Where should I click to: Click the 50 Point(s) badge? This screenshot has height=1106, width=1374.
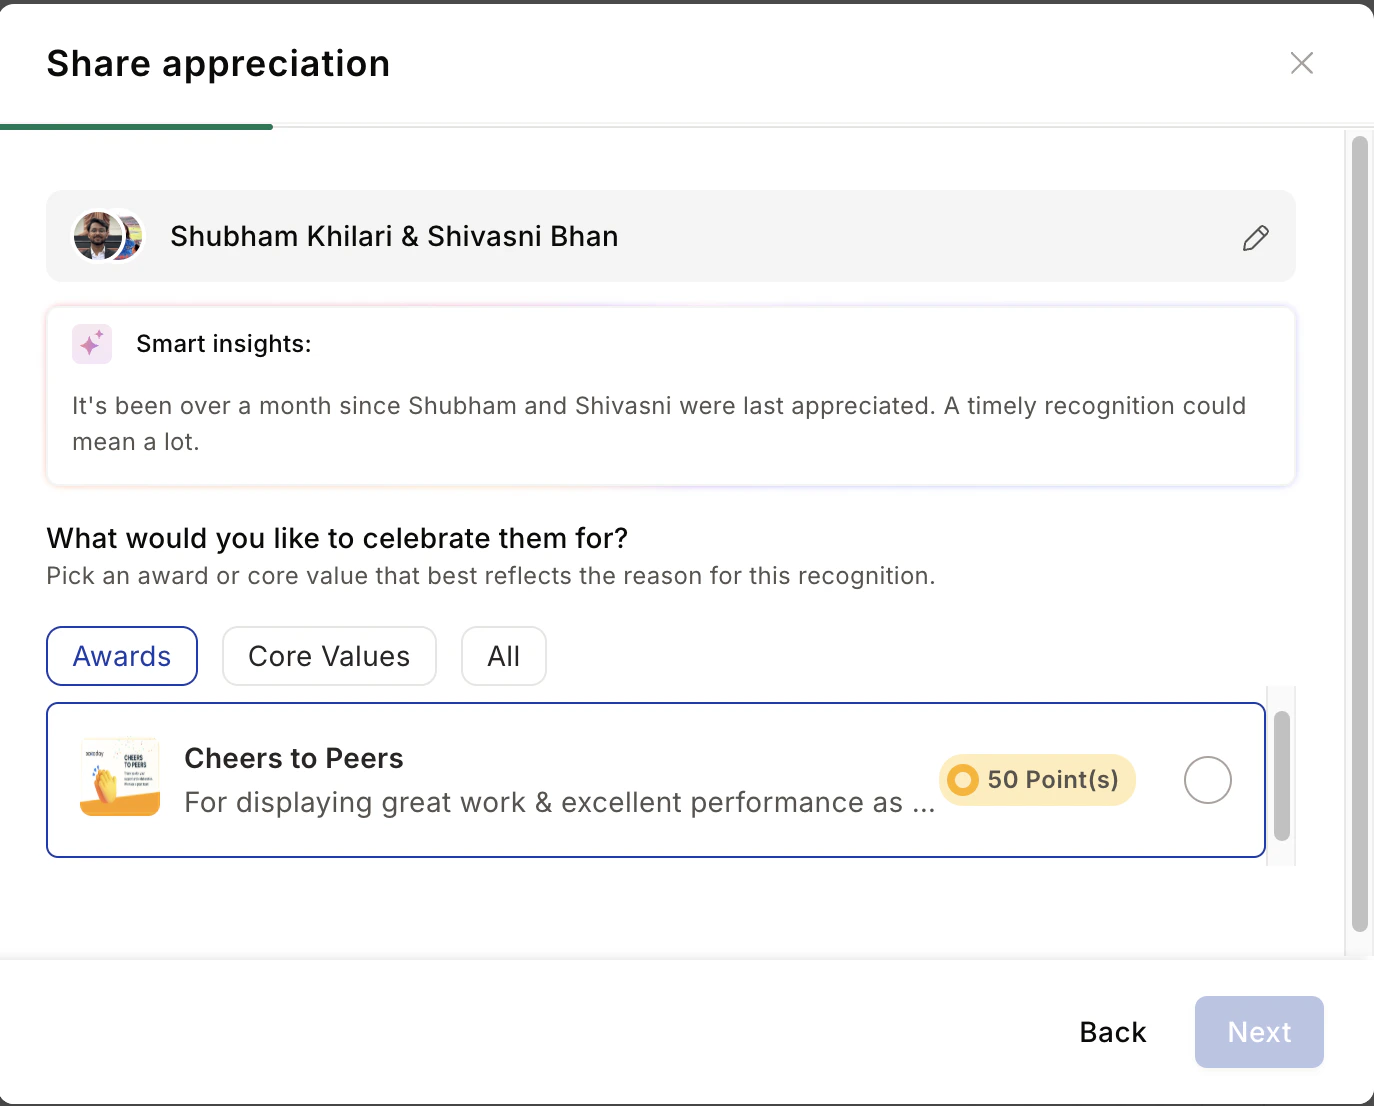[1037, 780]
